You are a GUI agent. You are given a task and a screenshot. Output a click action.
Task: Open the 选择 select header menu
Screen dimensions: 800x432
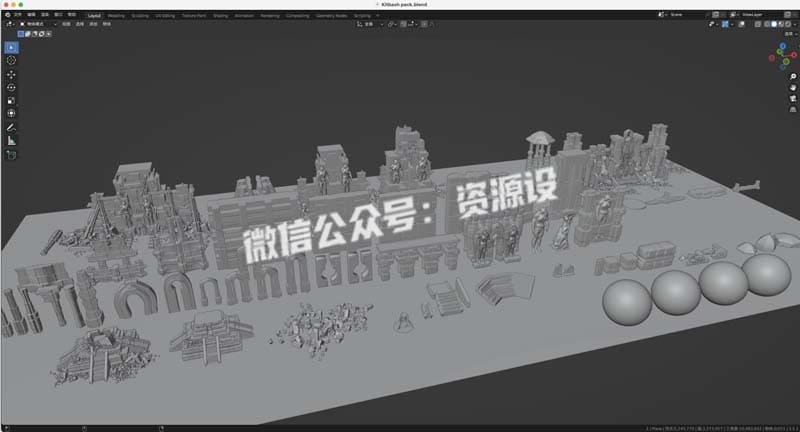click(80, 24)
